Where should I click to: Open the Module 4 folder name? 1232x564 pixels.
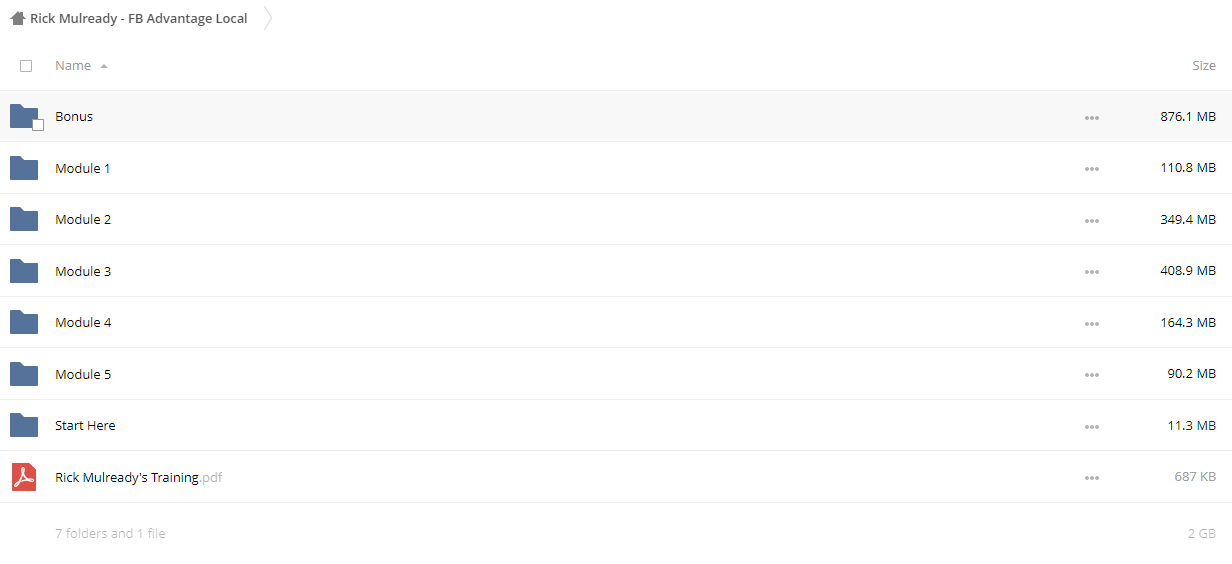(x=83, y=322)
